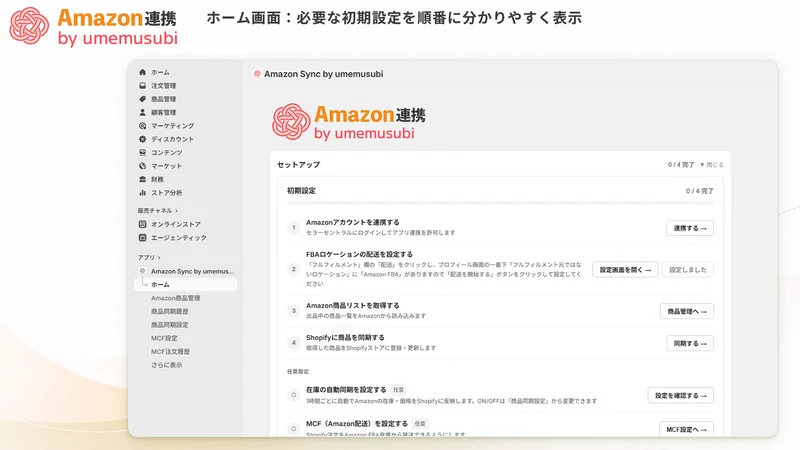Click step 2 number circle

[x=293, y=269]
